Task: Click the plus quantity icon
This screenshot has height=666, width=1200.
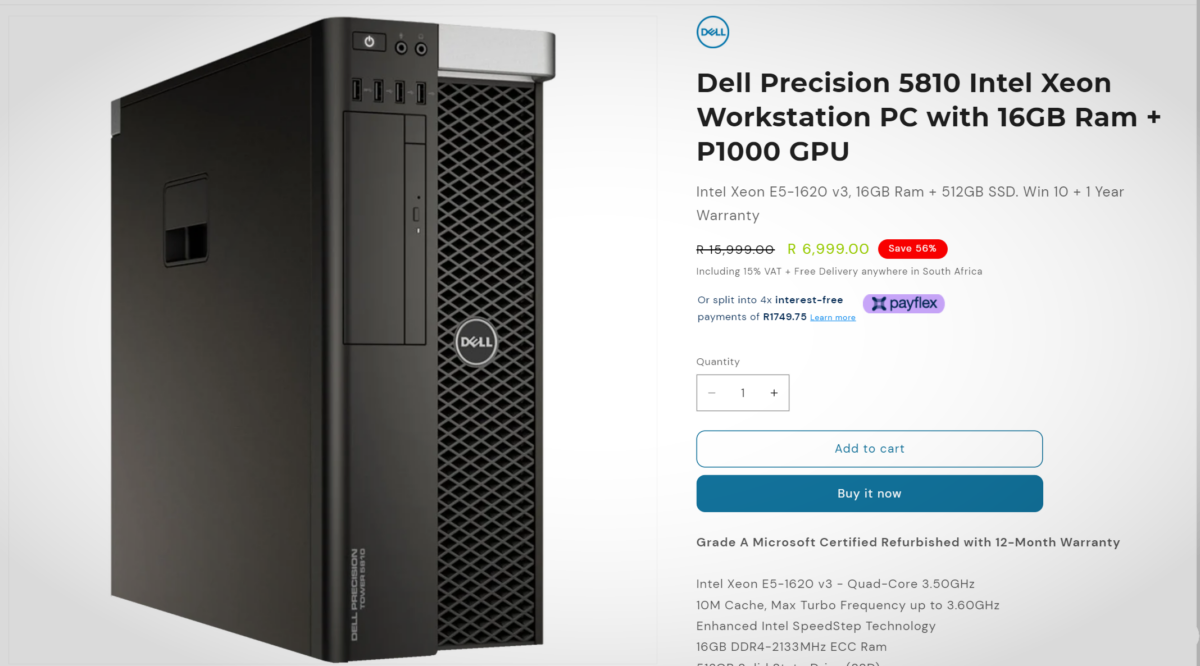Action: pyautogui.click(x=774, y=393)
